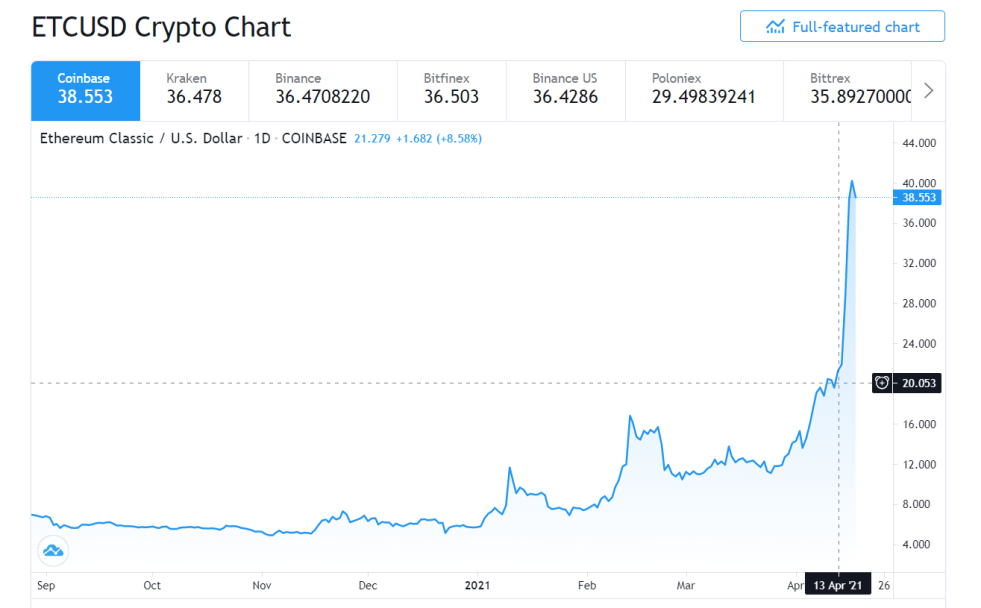This screenshot has width=981, height=608.
Task: Click the 20.053 crosshair price label
Action: click(918, 383)
